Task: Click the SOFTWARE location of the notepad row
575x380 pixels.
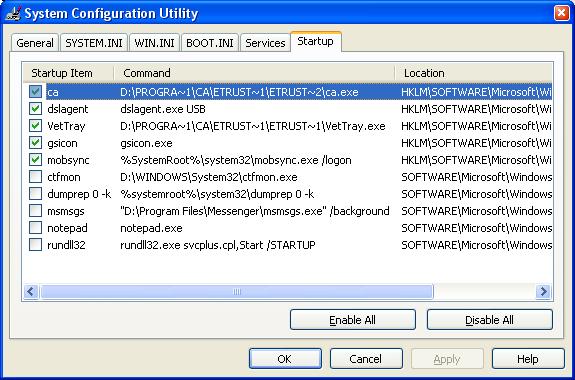Action: coord(476,228)
